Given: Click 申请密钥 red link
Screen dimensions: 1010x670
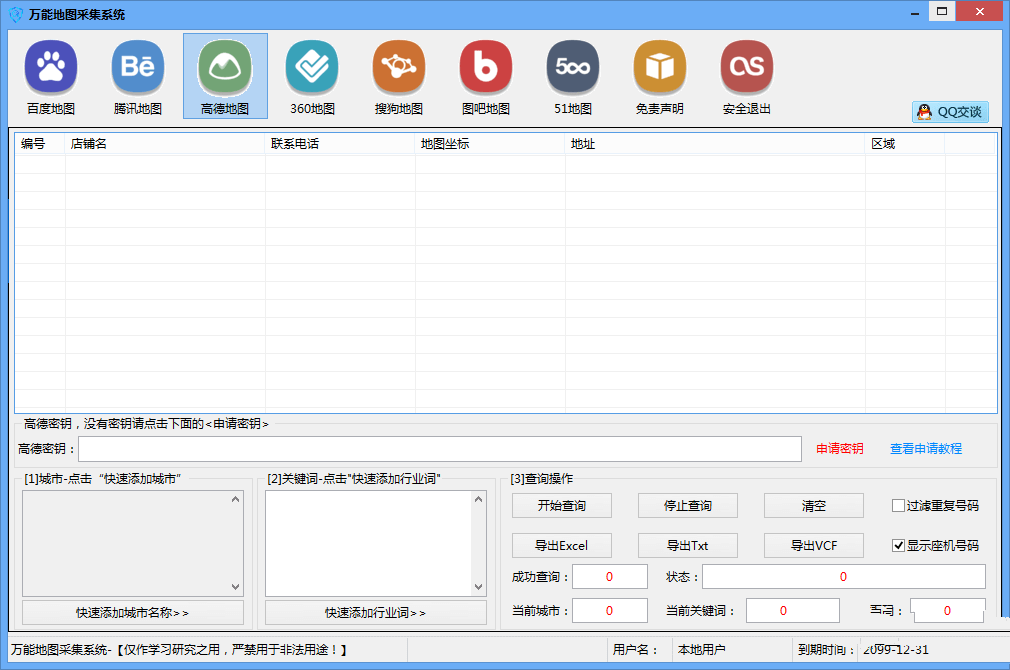Looking at the screenshot, I should tap(839, 448).
